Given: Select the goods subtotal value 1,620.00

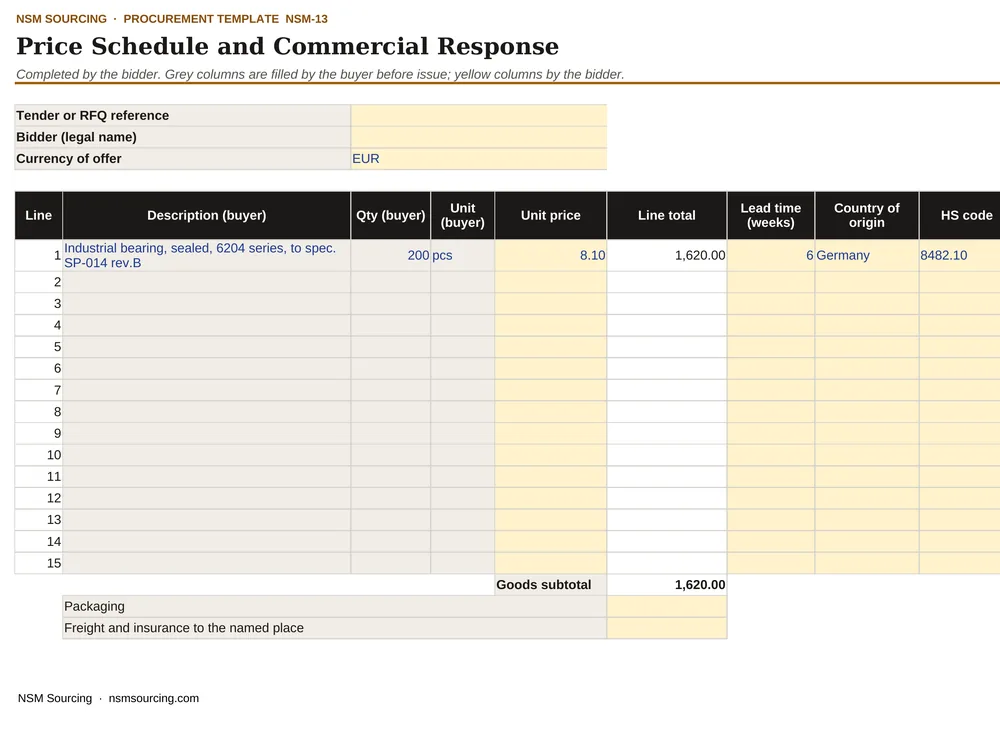Looking at the screenshot, I should point(666,585).
